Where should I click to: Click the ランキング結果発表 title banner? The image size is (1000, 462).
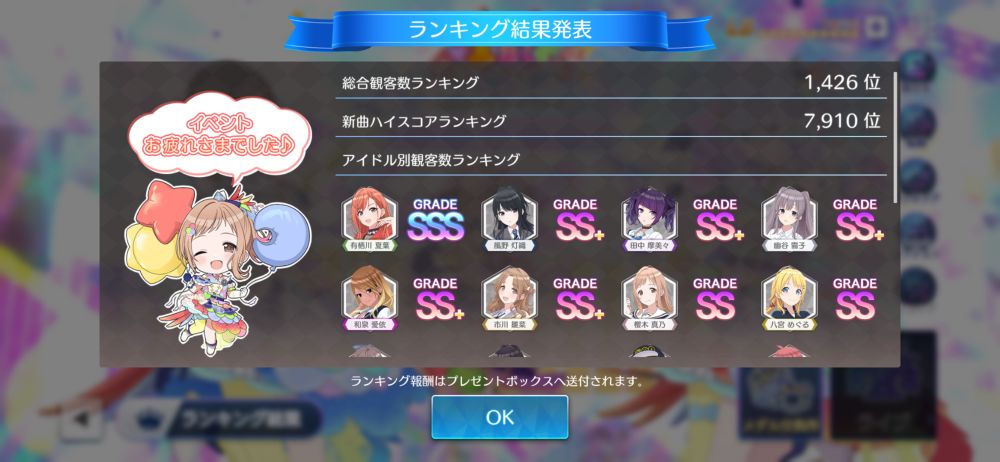[x=499, y=30]
